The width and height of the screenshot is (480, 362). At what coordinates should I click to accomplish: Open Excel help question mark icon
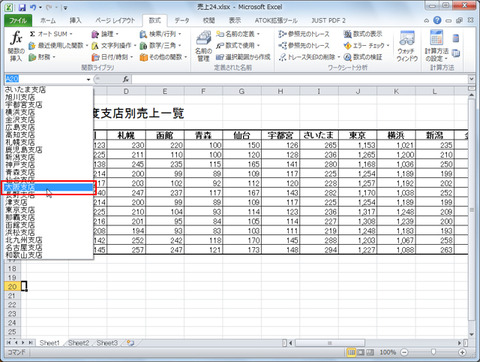pyautogui.click(x=437, y=20)
